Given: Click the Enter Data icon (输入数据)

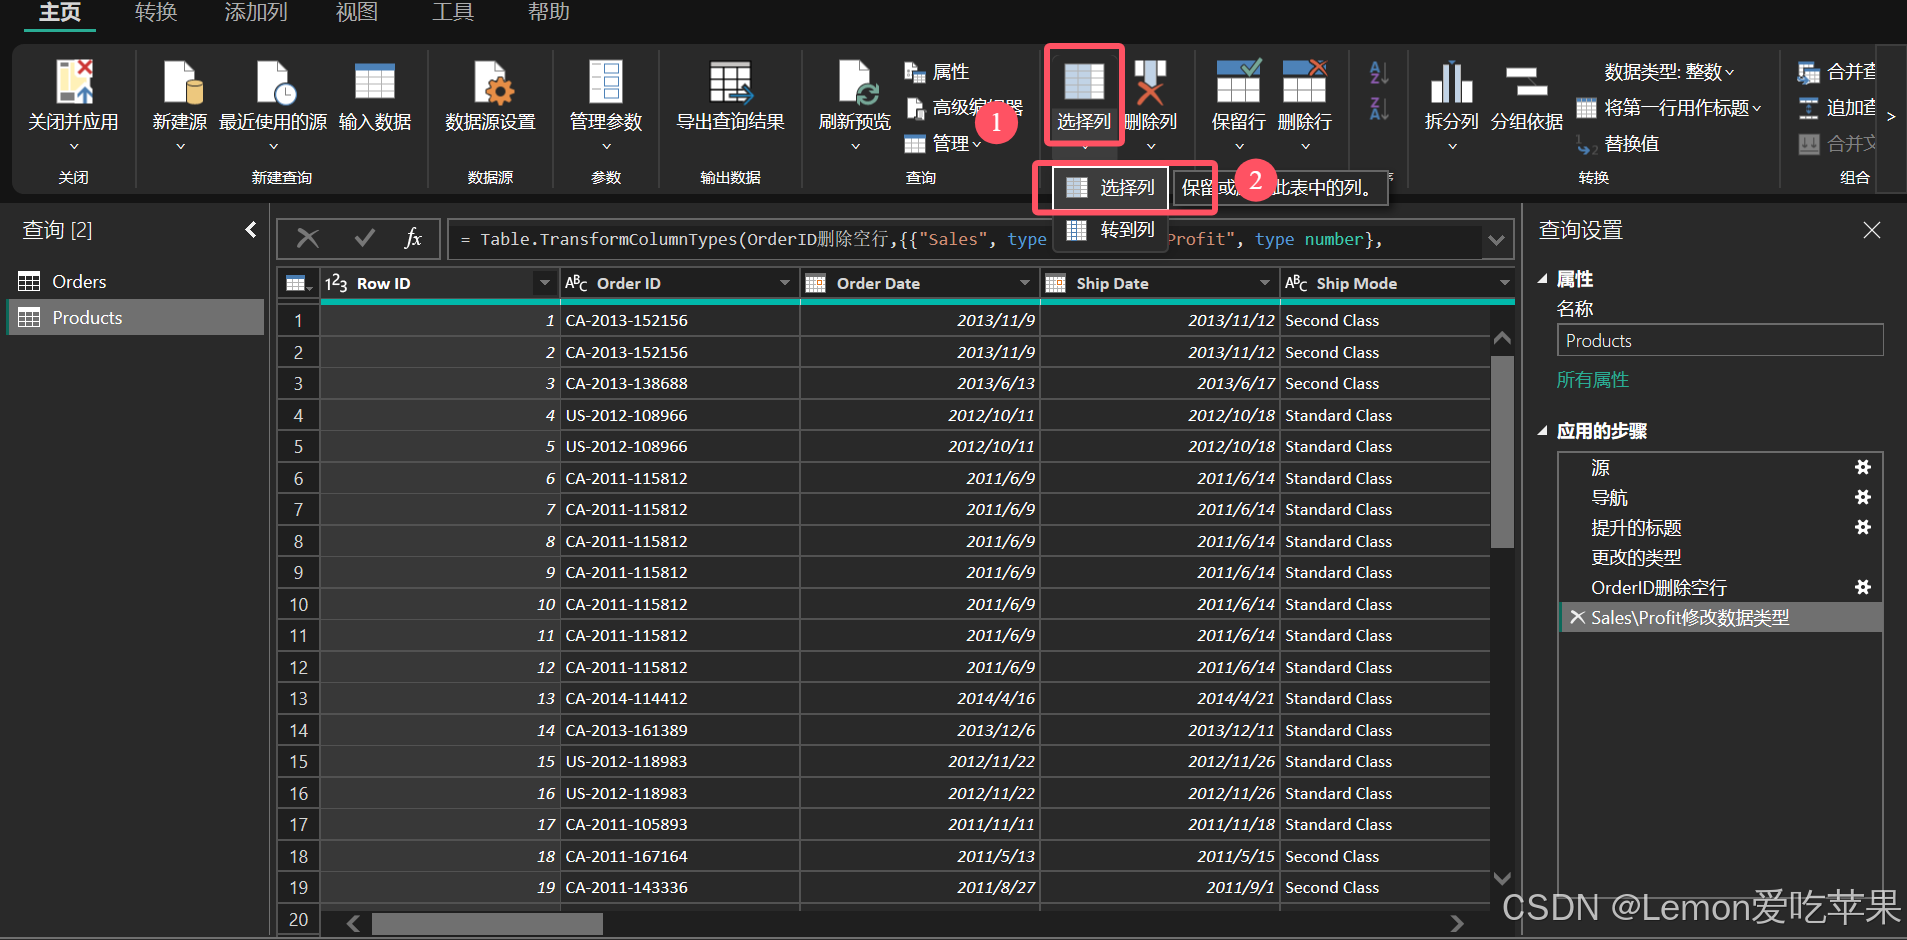Looking at the screenshot, I should point(375,82).
